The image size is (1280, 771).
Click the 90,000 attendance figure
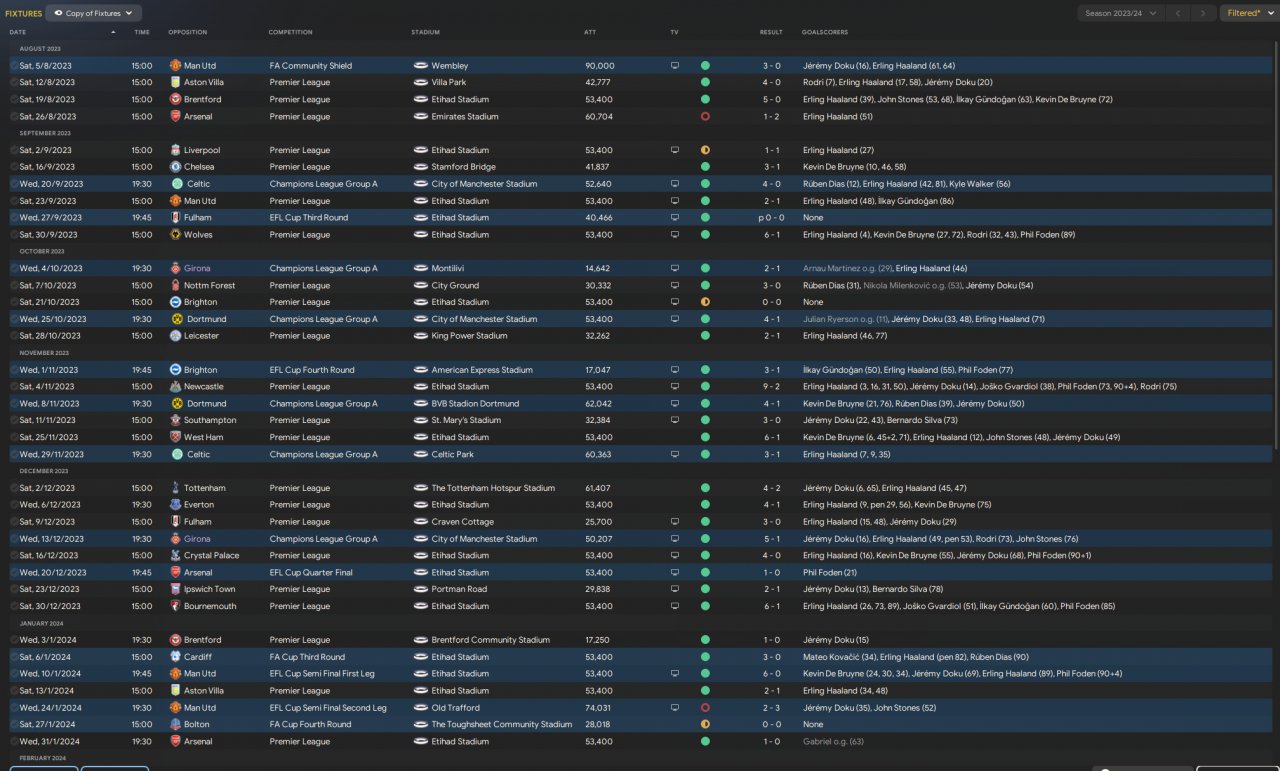point(600,66)
